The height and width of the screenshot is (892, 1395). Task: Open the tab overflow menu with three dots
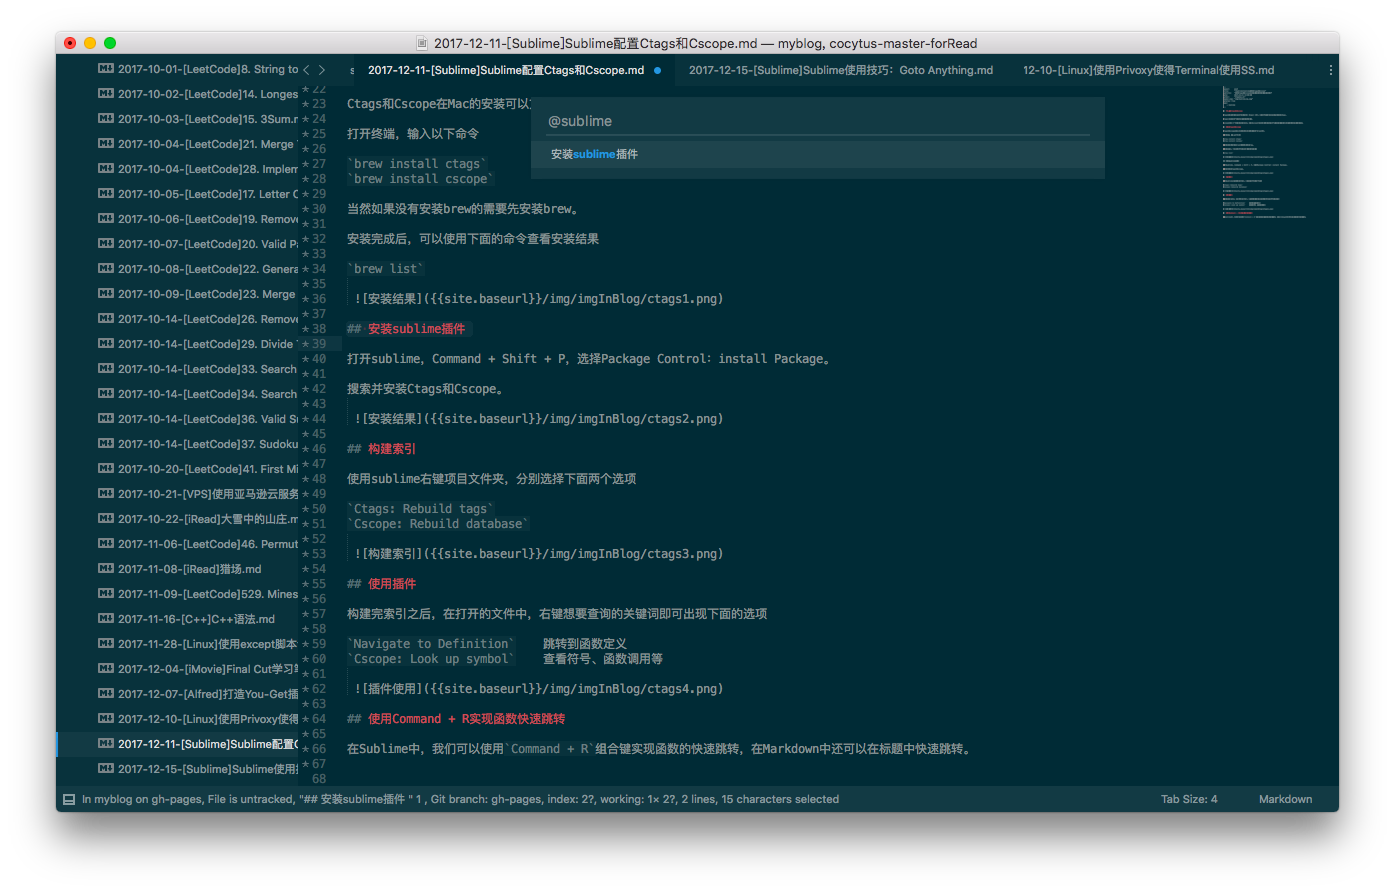pyautogui.click(x=1330, y=70)
